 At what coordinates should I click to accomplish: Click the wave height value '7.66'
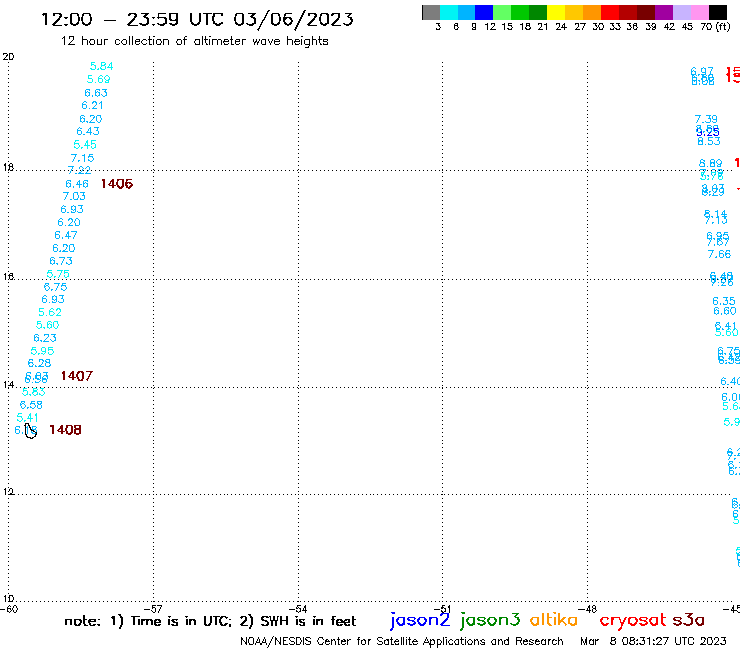pyautogui.click(x=719, y=254)
